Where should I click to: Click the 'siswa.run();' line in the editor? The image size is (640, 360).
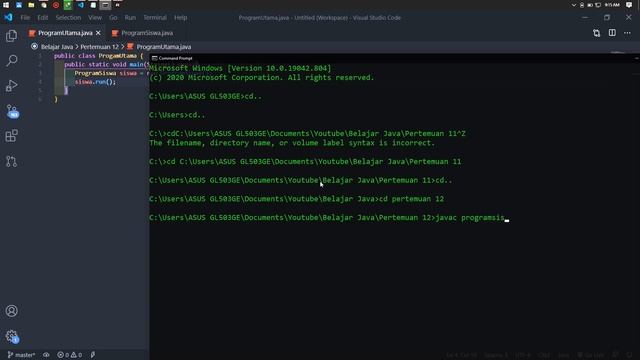click(95, 82)
